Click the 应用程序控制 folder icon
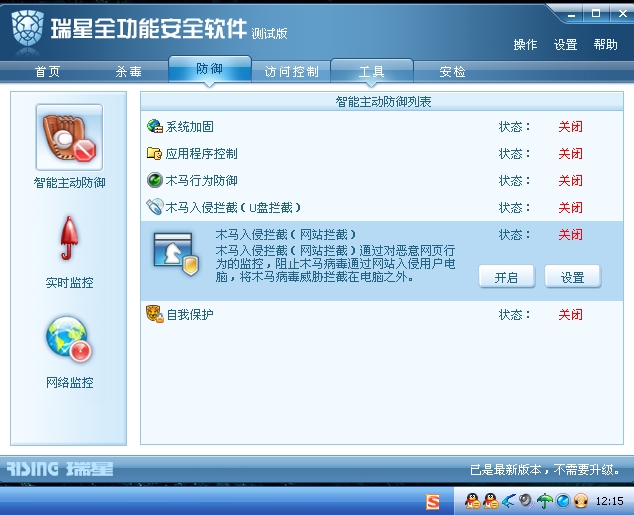 [154, 154]
